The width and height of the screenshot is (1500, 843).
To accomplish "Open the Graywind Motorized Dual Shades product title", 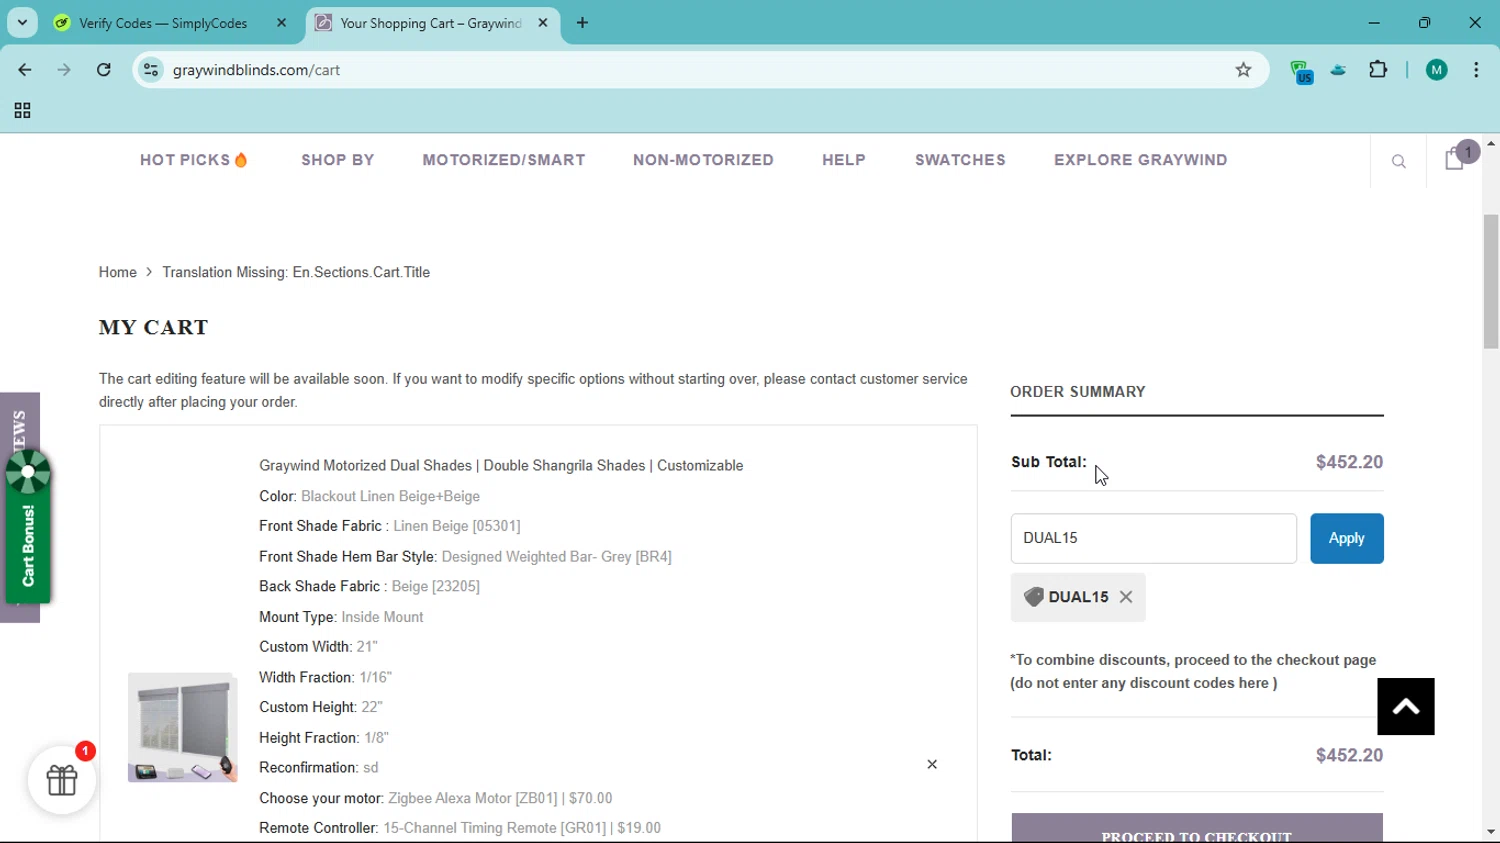I will click(501, 466).
